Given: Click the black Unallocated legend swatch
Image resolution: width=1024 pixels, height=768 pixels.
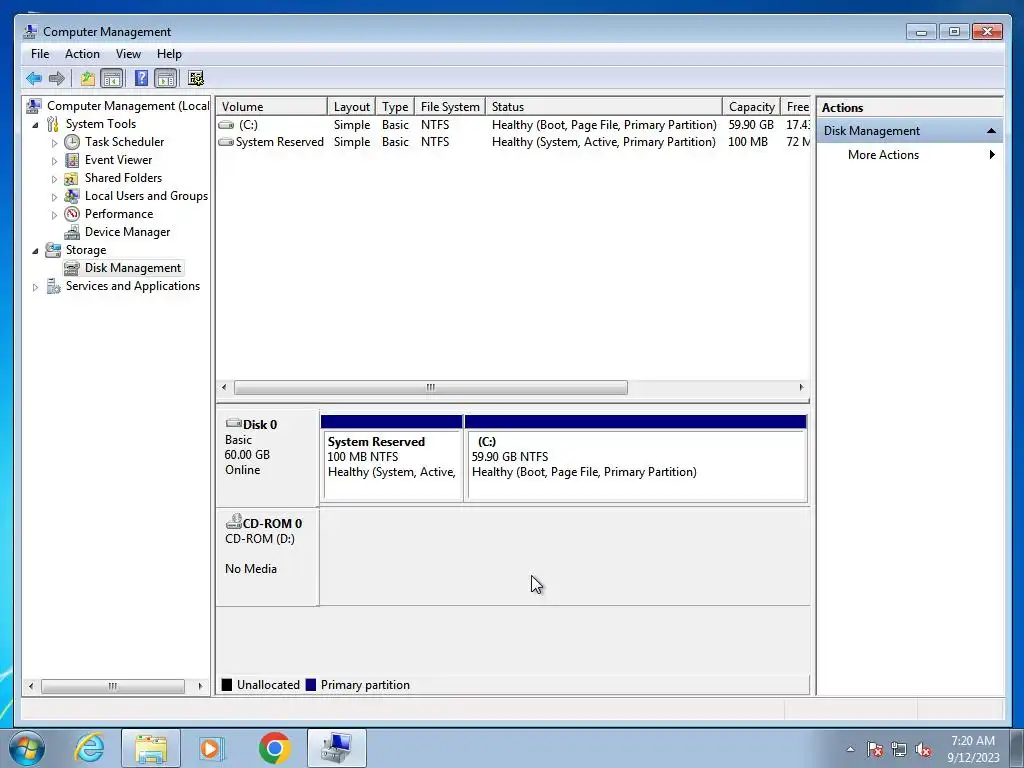Looking at the screenshot, I should pyautogui.click(x=227, y=684).
